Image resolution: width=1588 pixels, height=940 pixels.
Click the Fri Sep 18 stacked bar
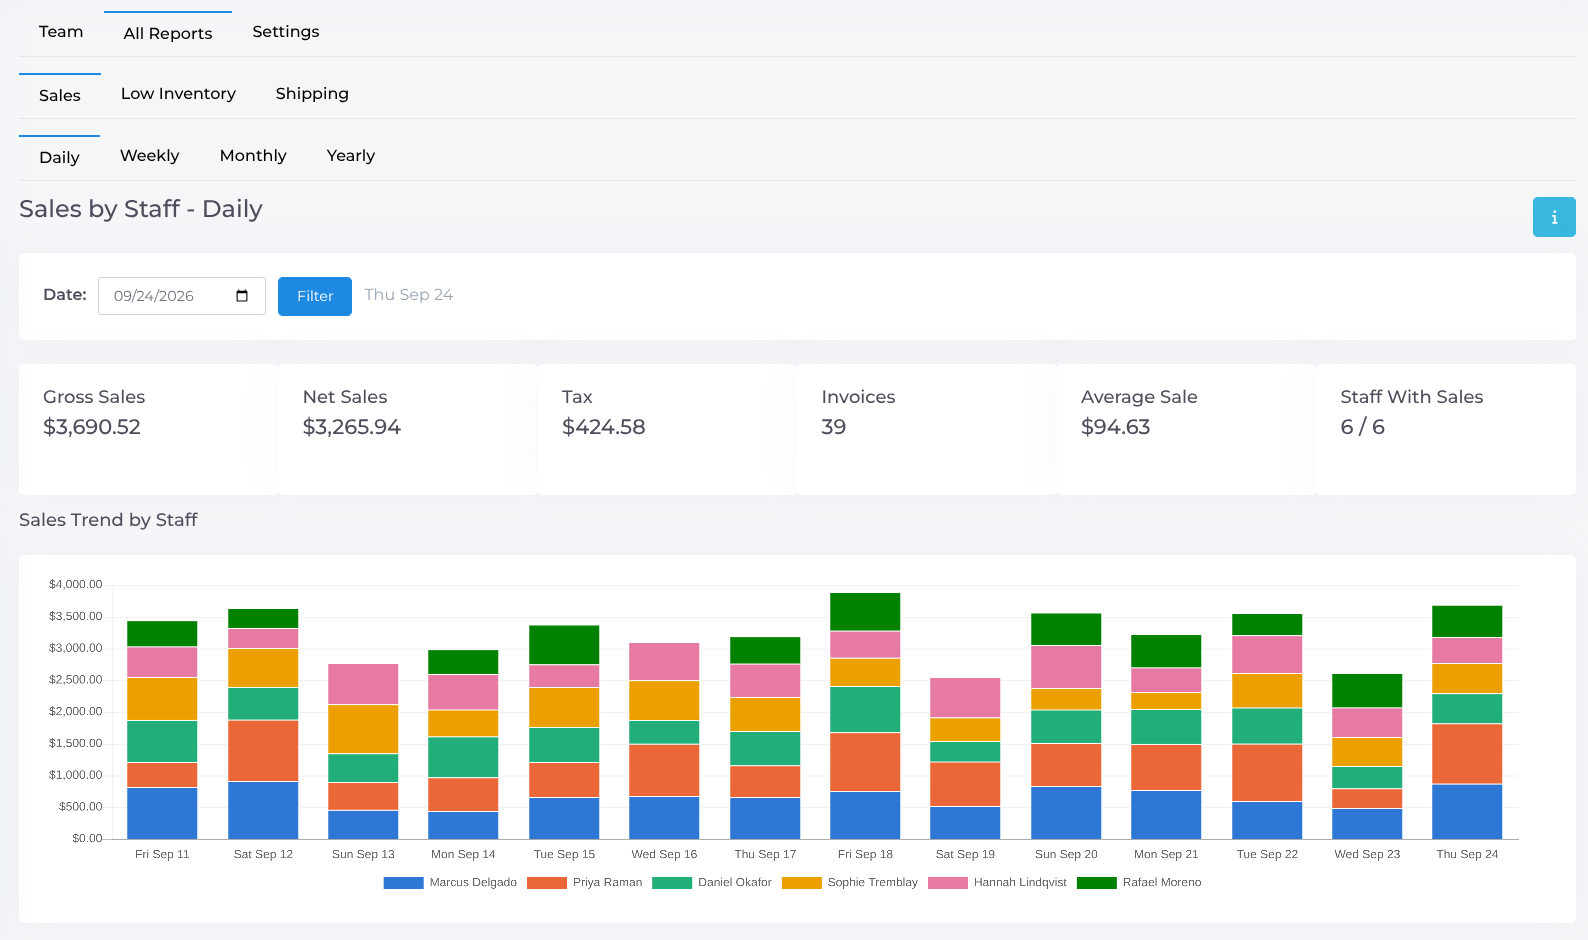865,716
